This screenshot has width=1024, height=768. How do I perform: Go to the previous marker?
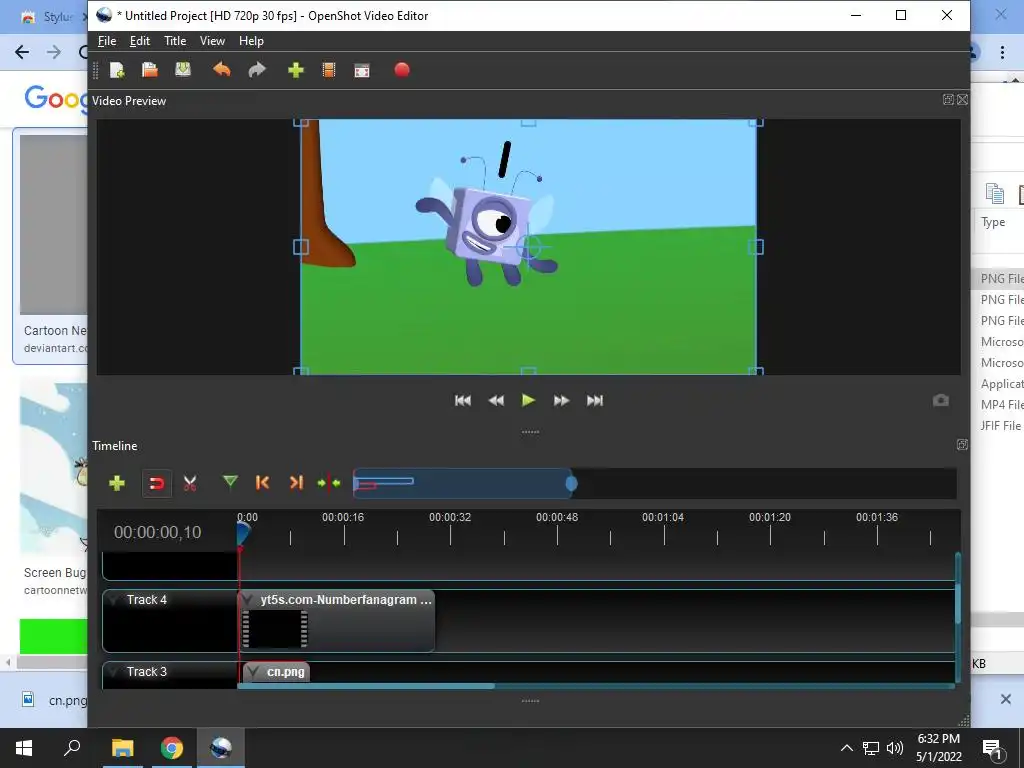[263, 483]
